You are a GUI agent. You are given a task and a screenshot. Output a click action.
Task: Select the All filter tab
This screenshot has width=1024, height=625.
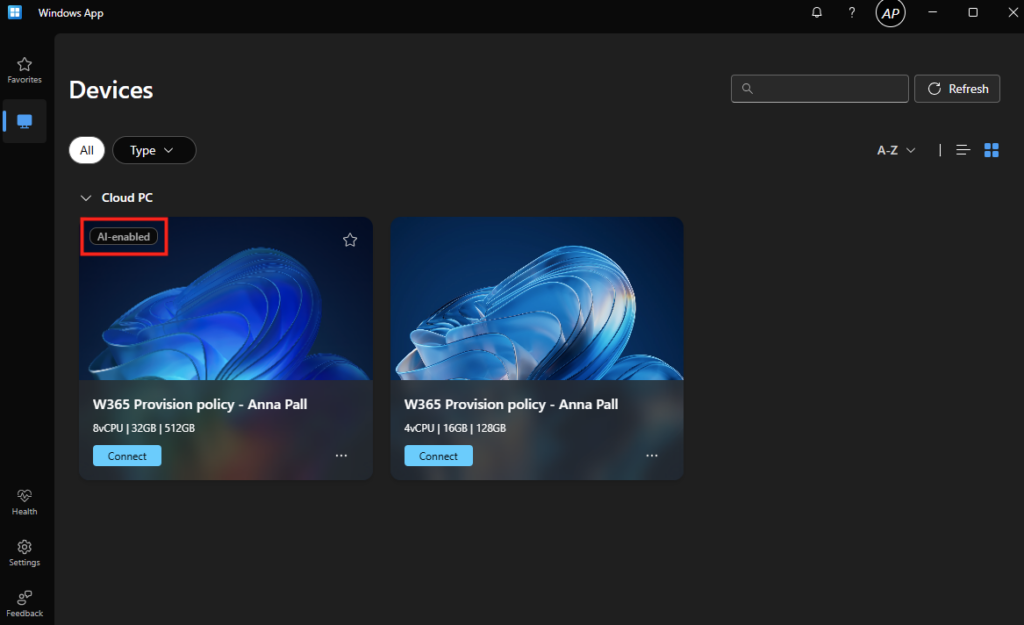(87, 150)
